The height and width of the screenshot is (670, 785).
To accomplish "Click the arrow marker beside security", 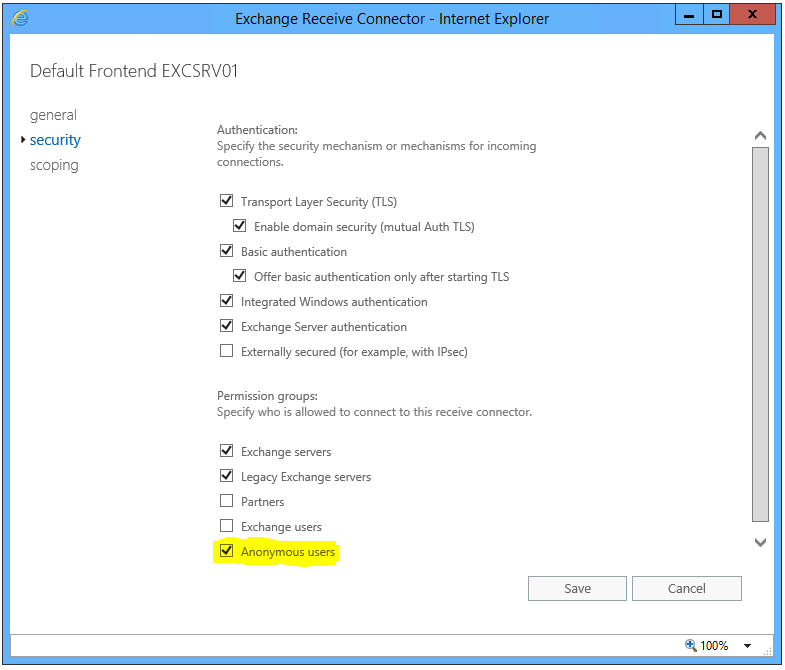I will pos(23,140).
